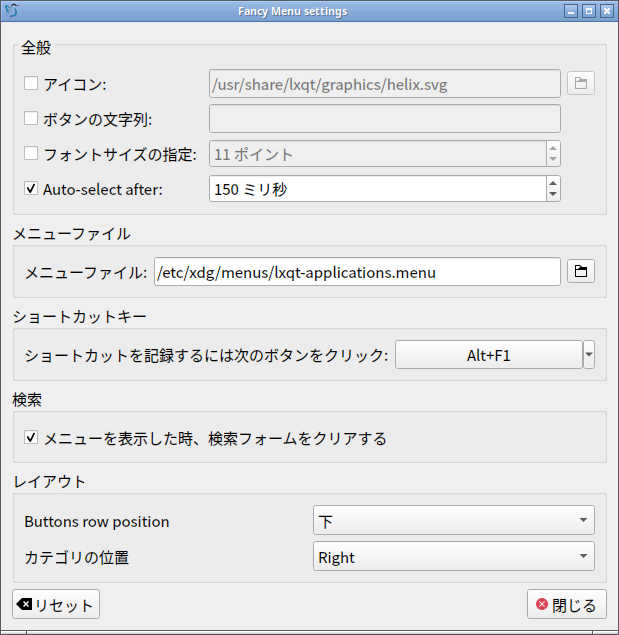Enable the アイコン checkbox
The width and height of the screenshot is (619, 635).
[x=31, y=83]
